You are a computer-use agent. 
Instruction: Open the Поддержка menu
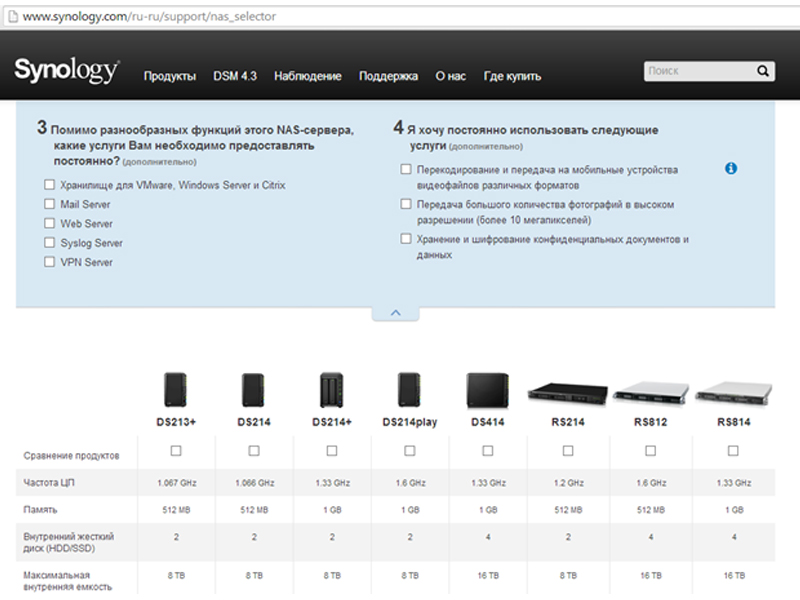click(x=388, y=76)
